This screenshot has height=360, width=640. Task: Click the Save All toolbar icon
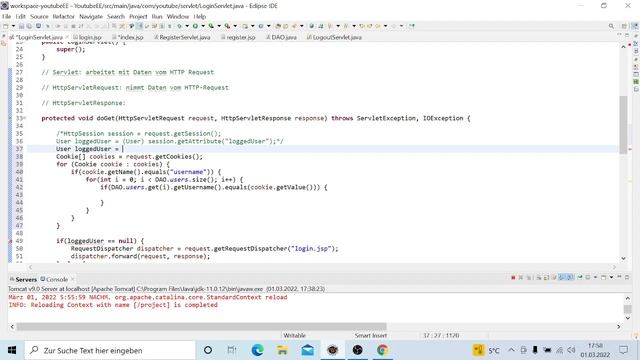point(29,26)
